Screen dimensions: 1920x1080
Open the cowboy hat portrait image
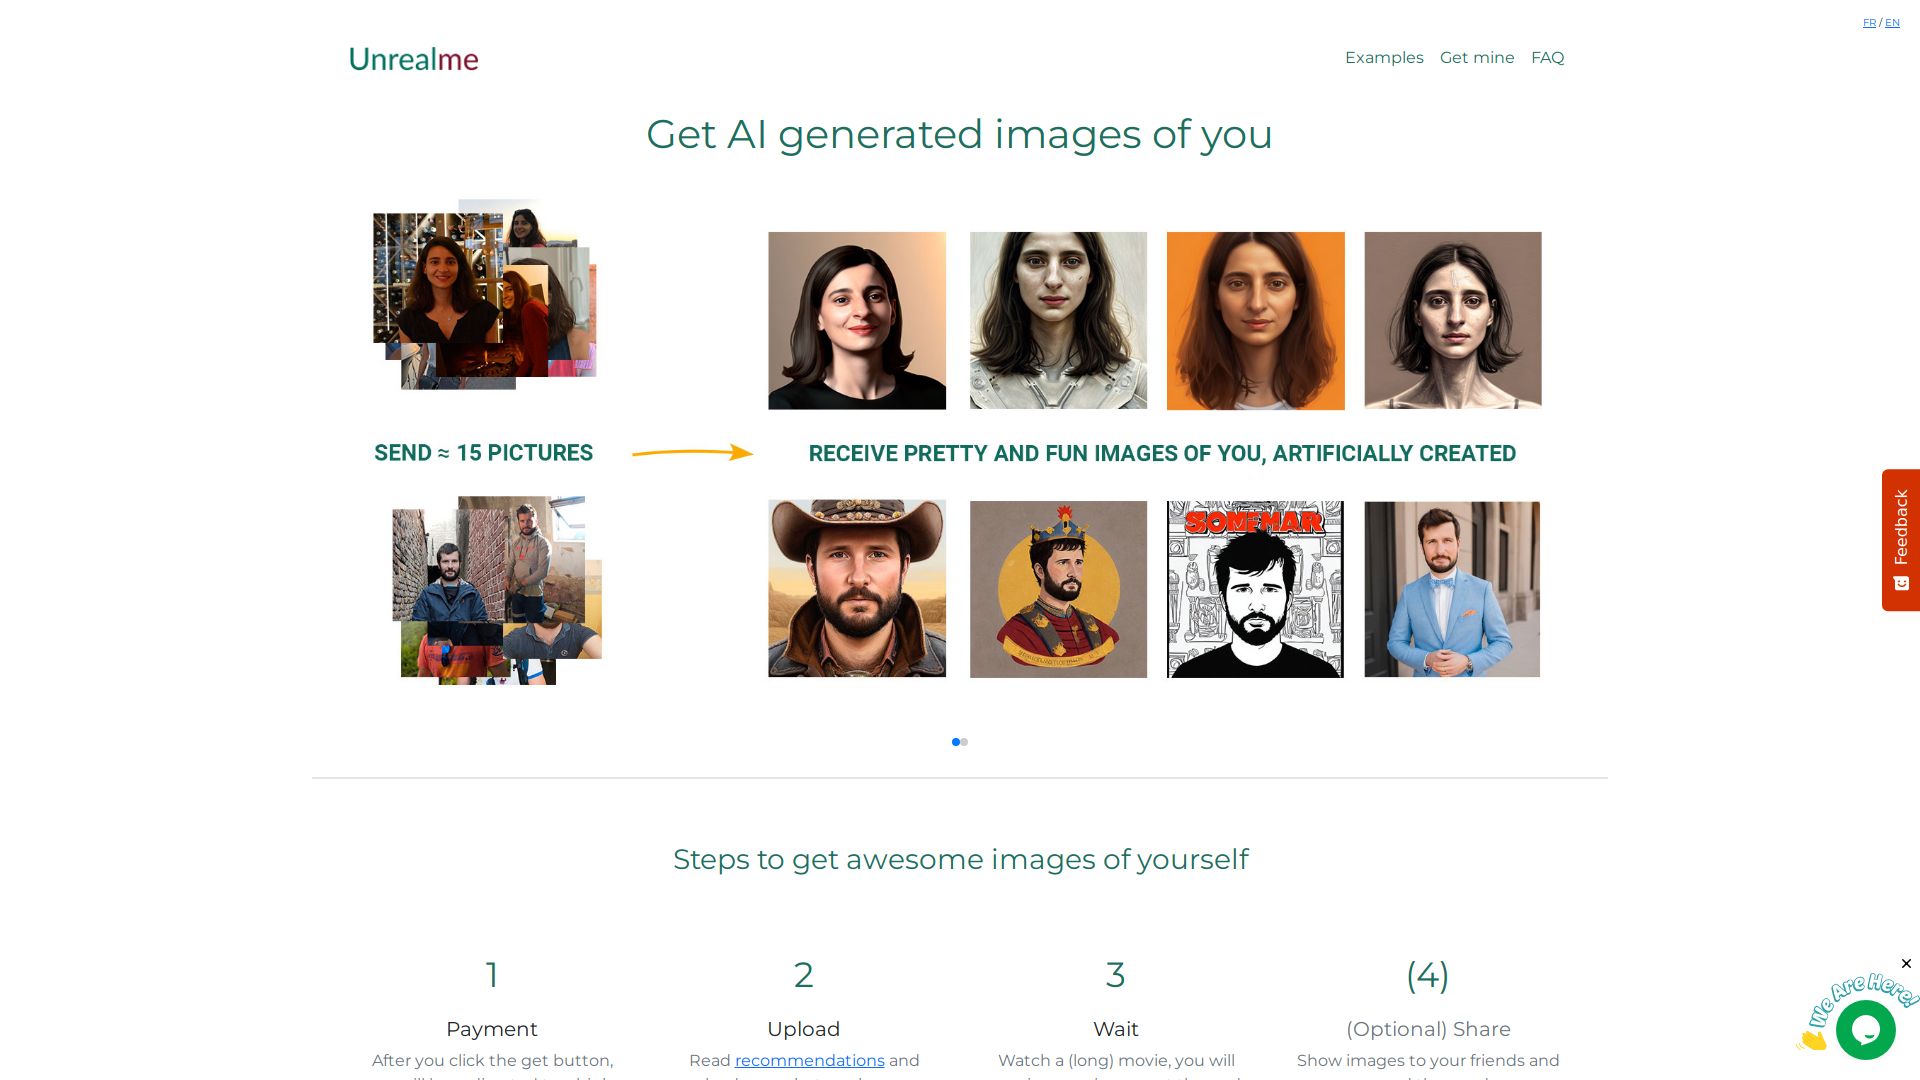857,589
